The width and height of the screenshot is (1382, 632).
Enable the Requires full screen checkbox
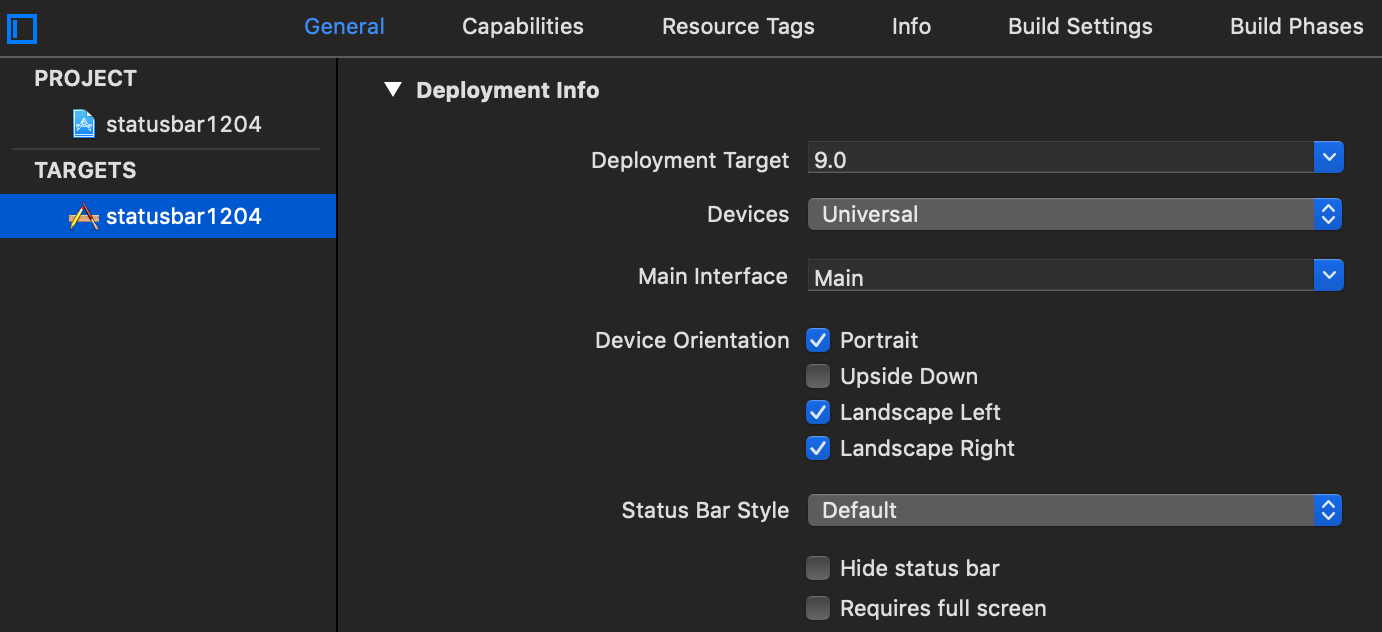818,608
